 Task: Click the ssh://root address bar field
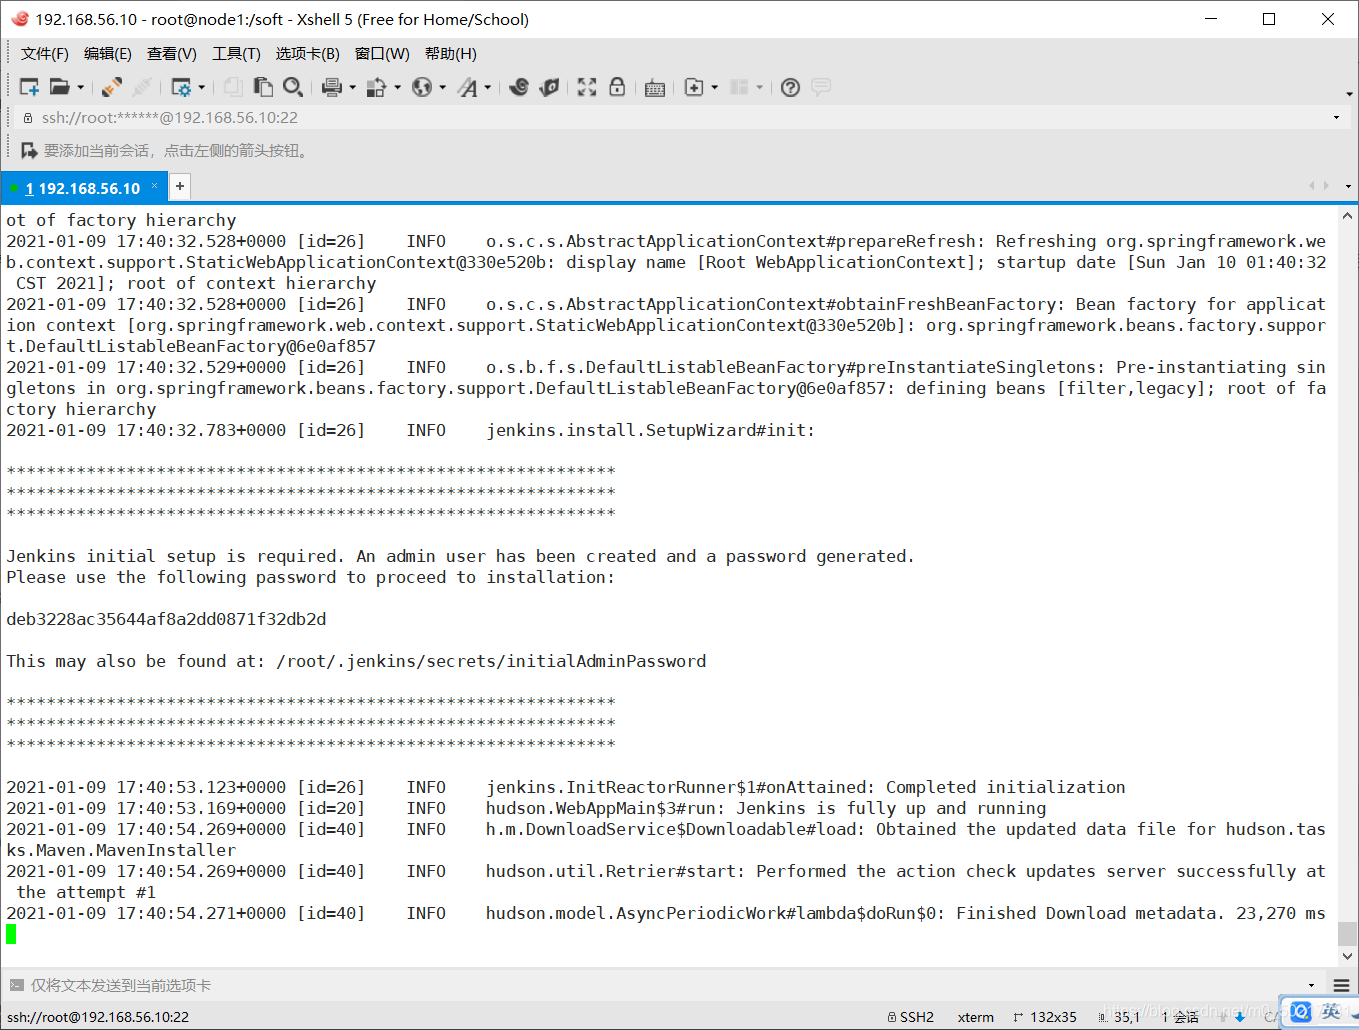pyautogui.click(x=680, y=118)
